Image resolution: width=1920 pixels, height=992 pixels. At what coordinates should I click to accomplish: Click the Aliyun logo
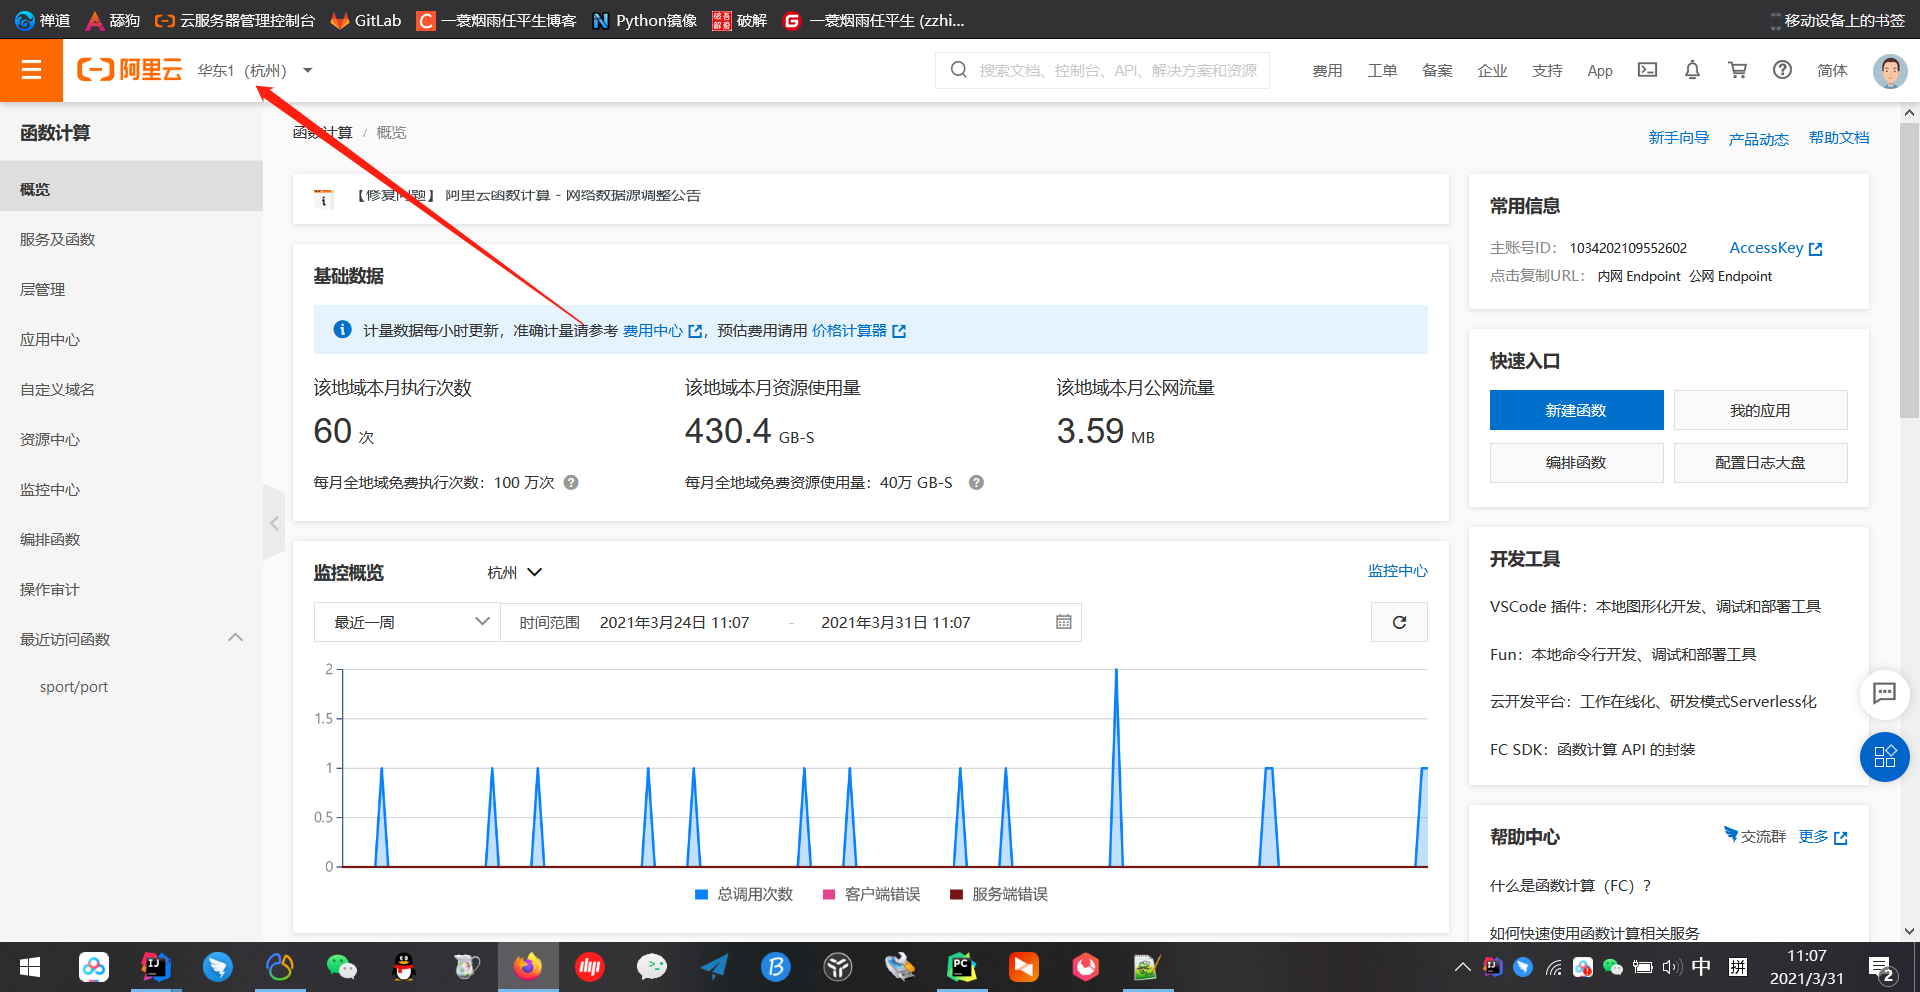pos(130,70)
